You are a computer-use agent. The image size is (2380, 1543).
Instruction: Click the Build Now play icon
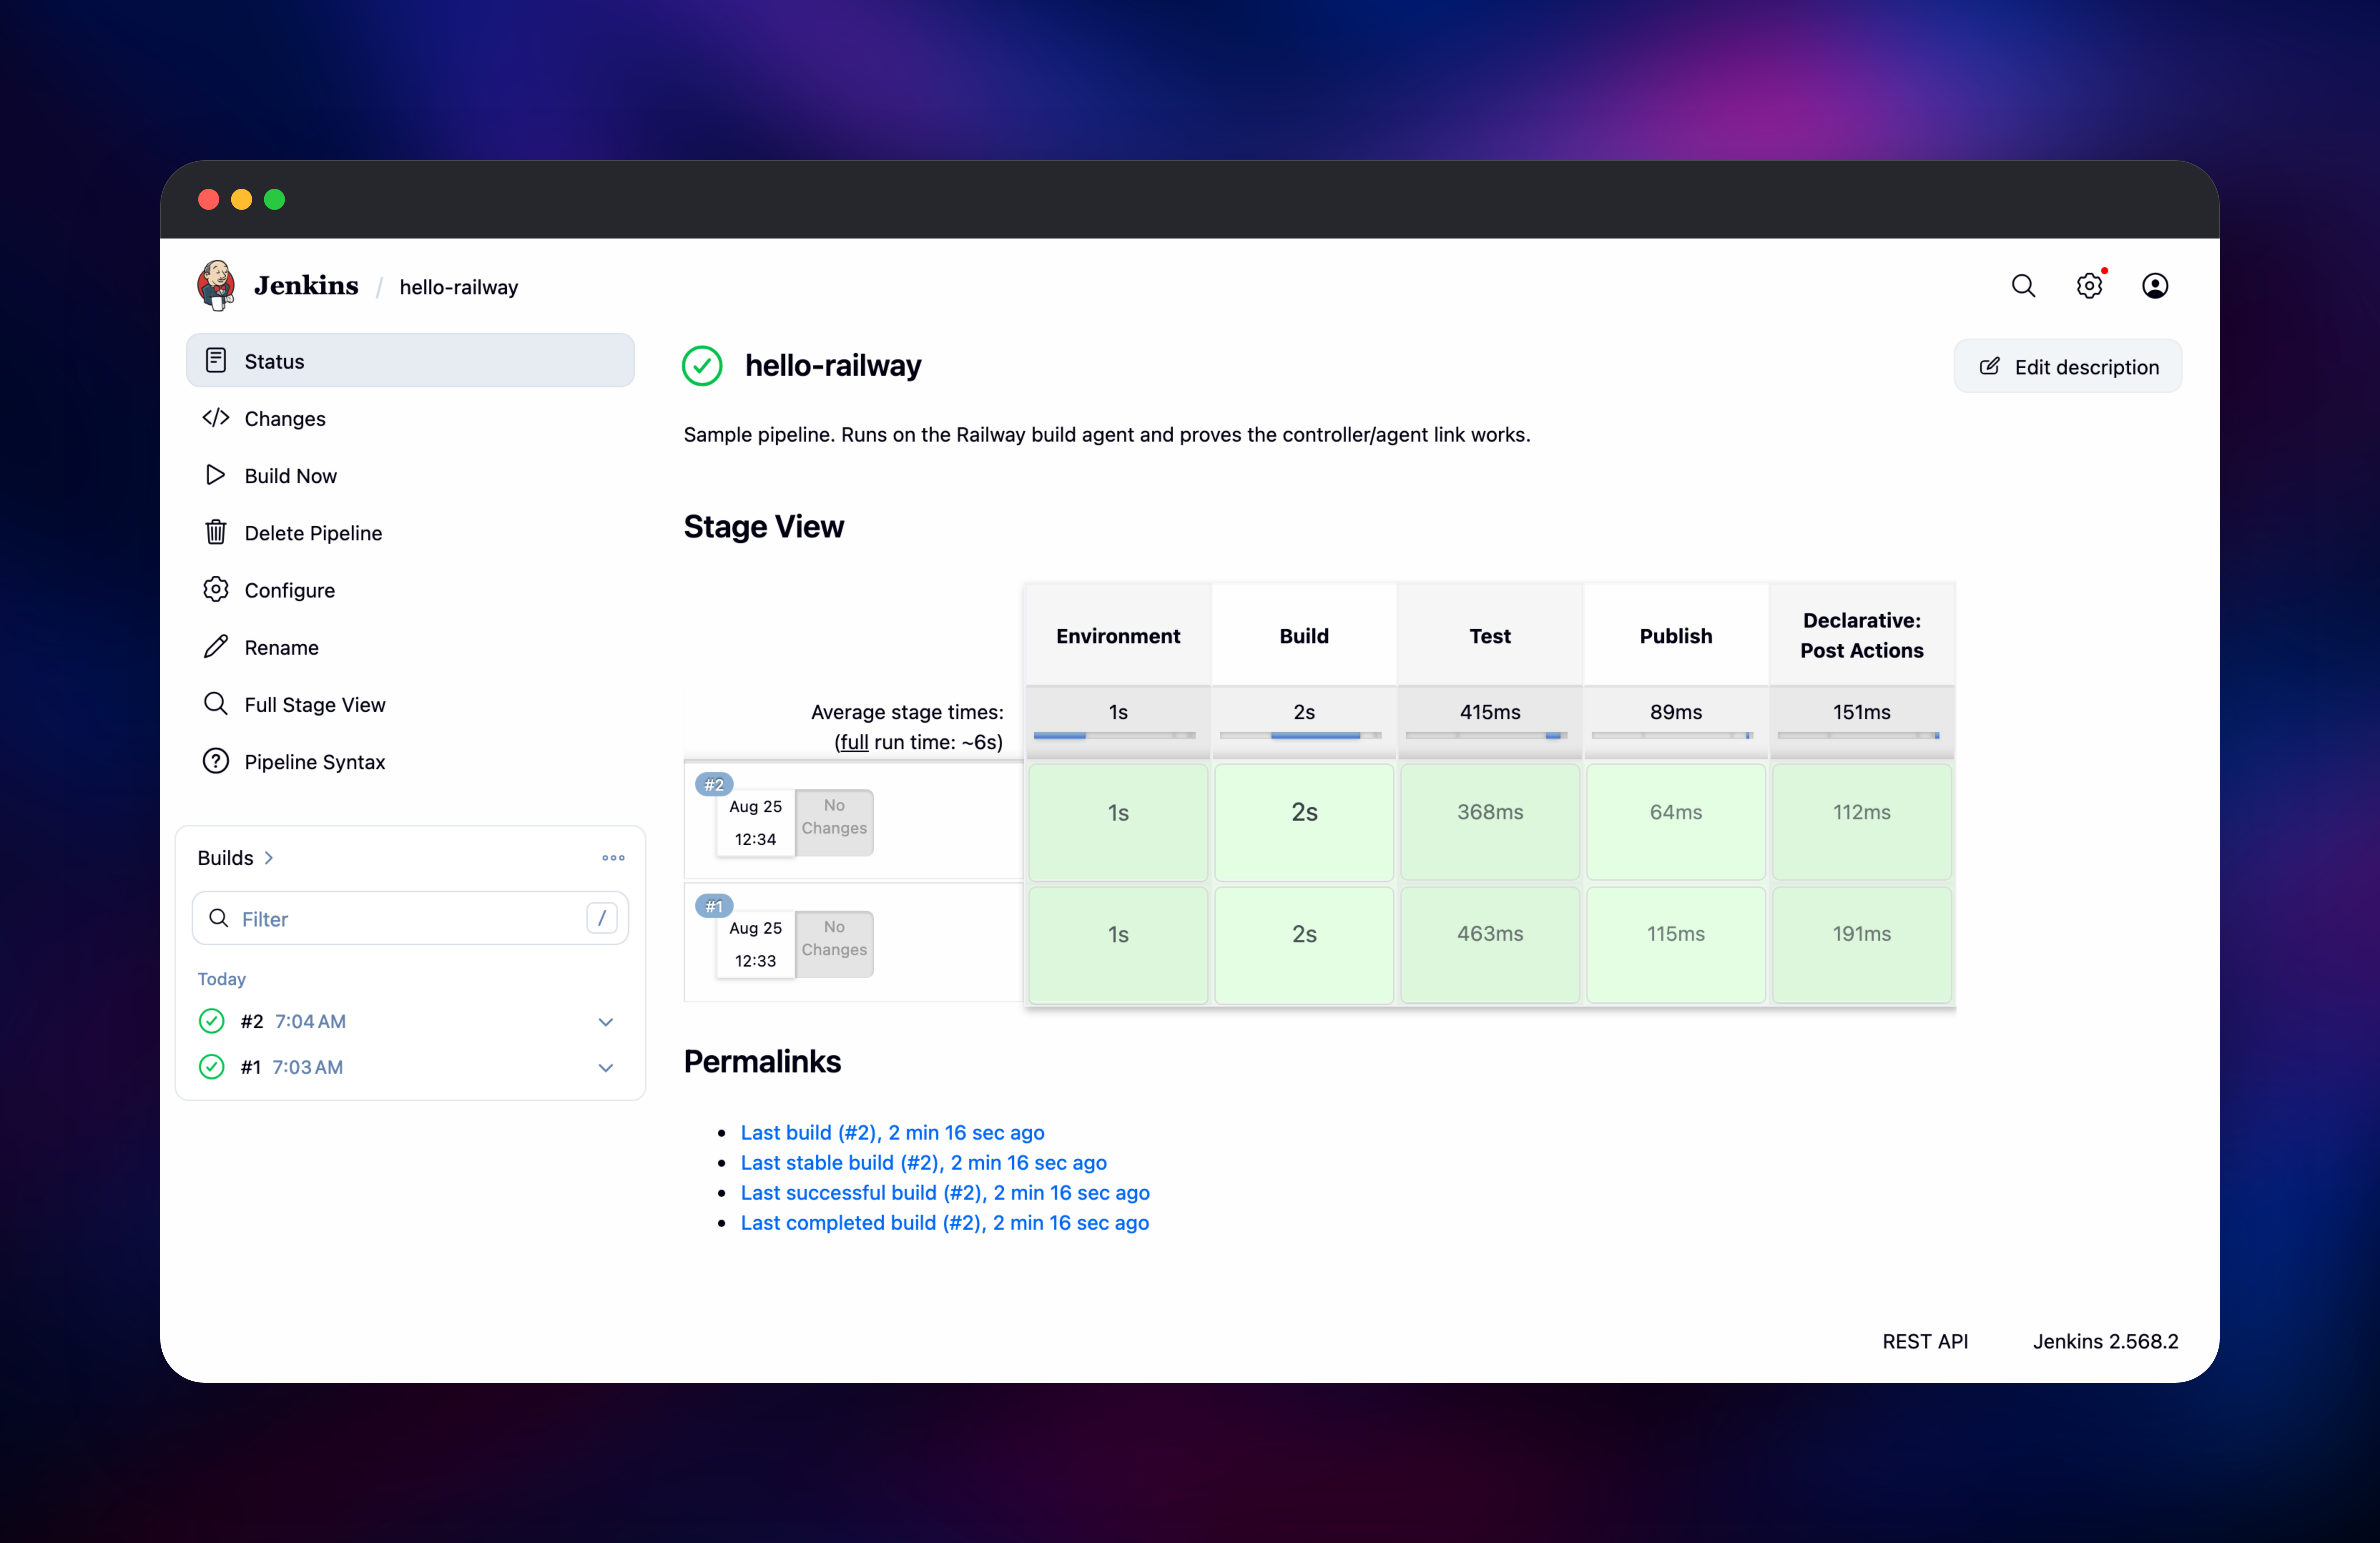pos(216,475)
